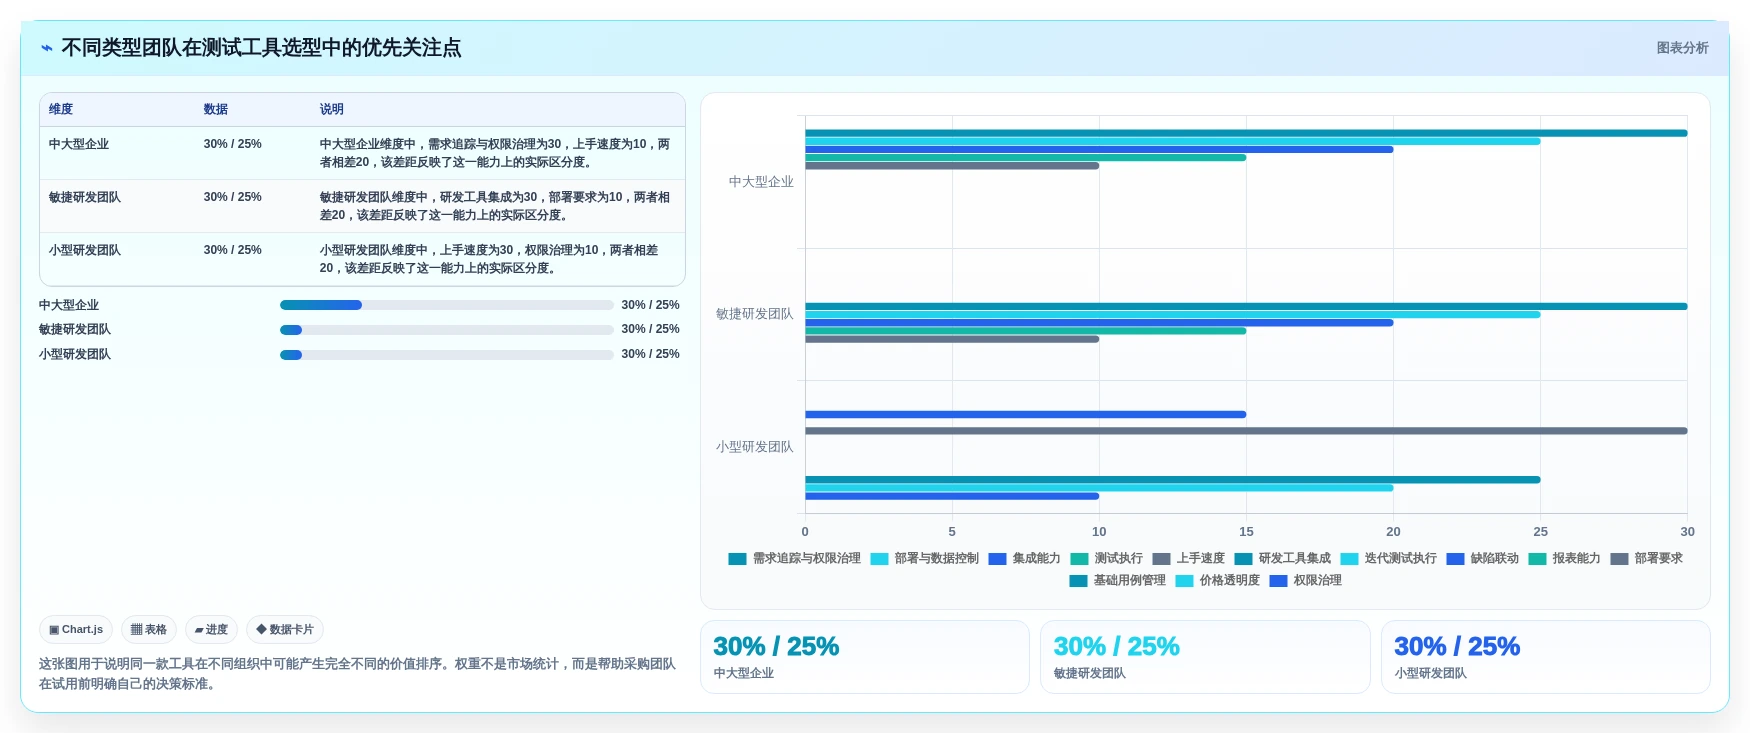The image size is (1750, 733).
Task: Click the 中大型企业 cell in the table
Action: (x=79, y=144)
